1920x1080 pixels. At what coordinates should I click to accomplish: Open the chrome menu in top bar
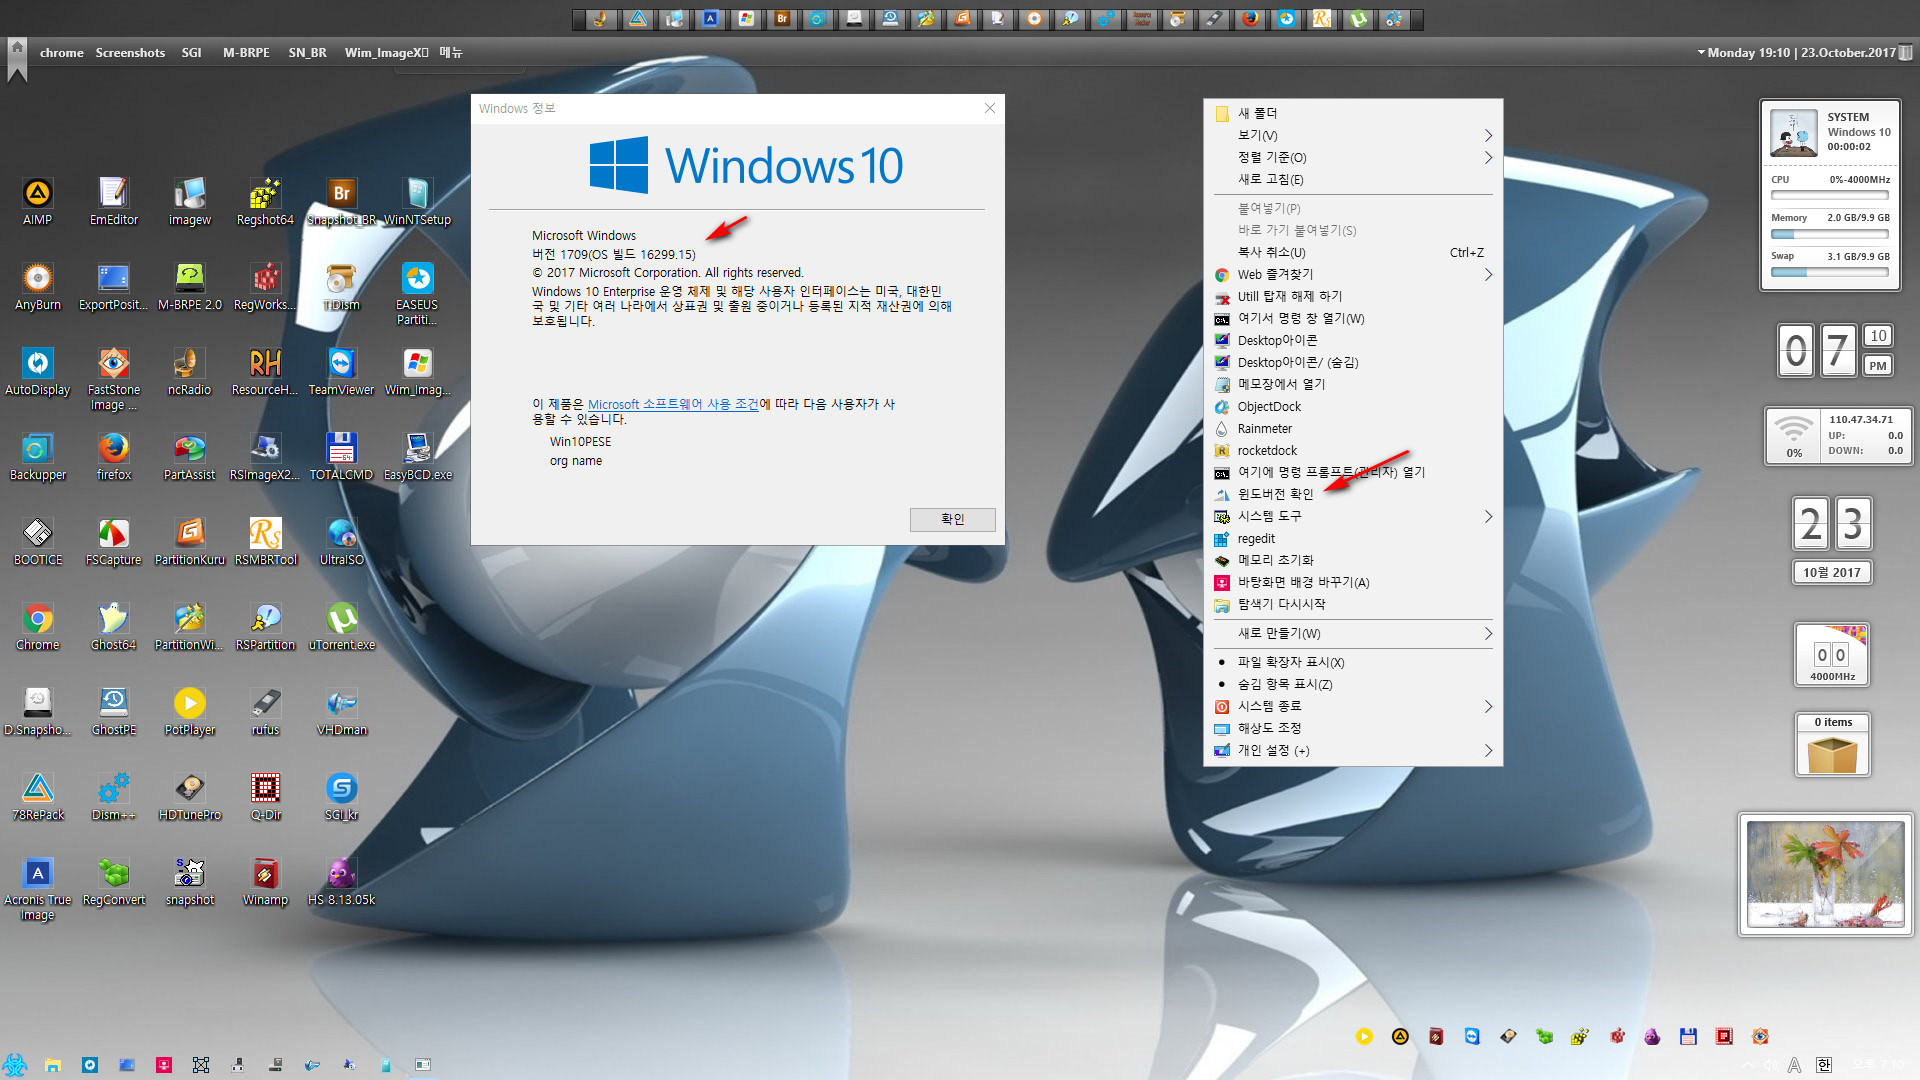click(x=61, y=52)
